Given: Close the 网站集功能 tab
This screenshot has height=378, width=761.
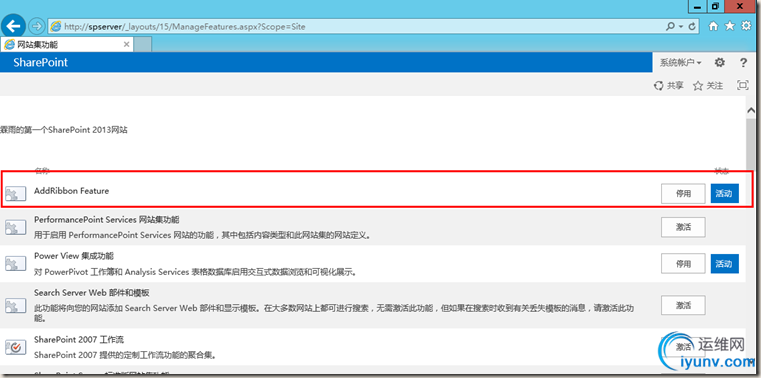Looking at the screenshot, I should [127, 45].
